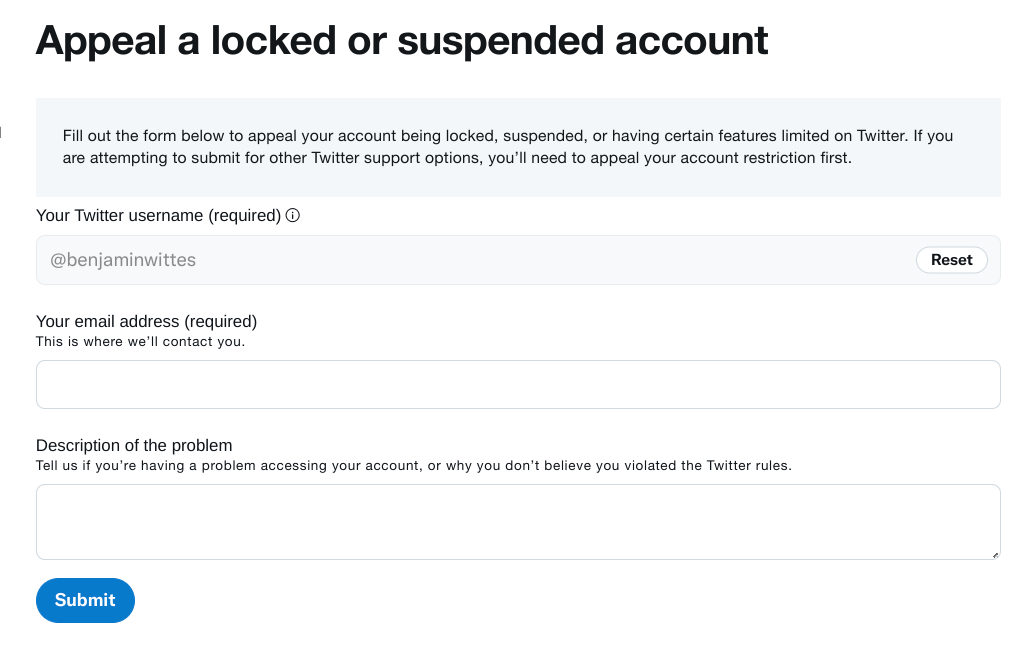Click the 'Appeal a locked or suspended account' heading
This screenshot has height=658, width=1034.
click(402, 40)
